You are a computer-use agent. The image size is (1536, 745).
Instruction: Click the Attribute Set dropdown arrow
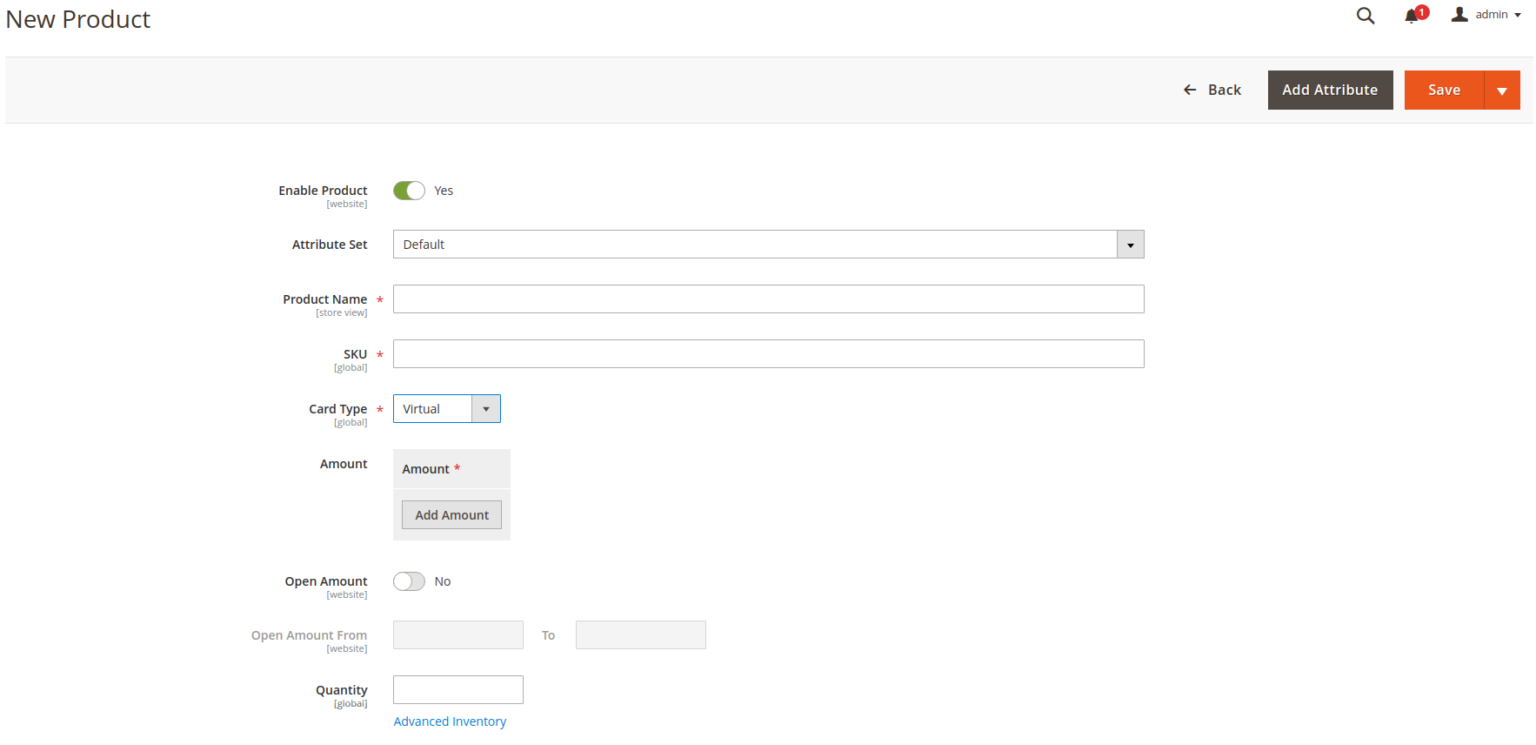pyautogui.click(x=1130, y=244)
